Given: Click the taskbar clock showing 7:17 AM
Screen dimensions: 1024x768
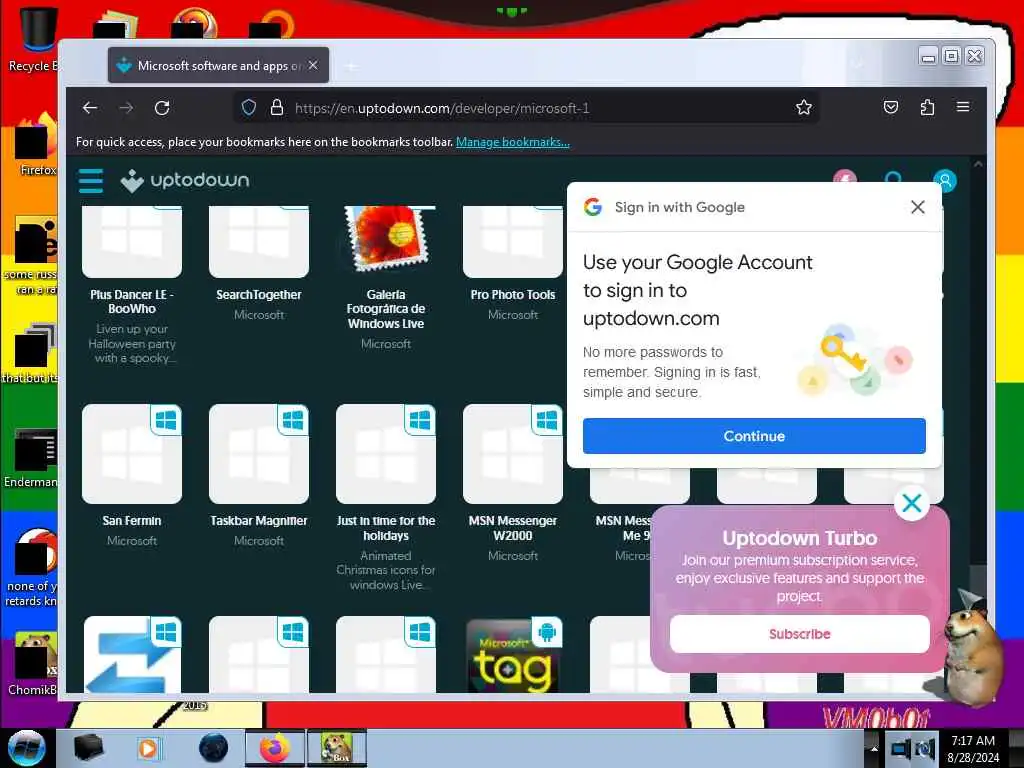Looking at the screenshot, I should click(x=973, y=748).
